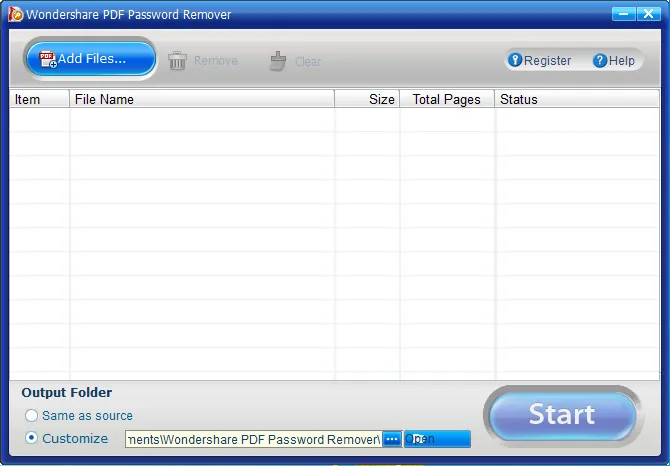Select the Same as source option

click(31, 415)
